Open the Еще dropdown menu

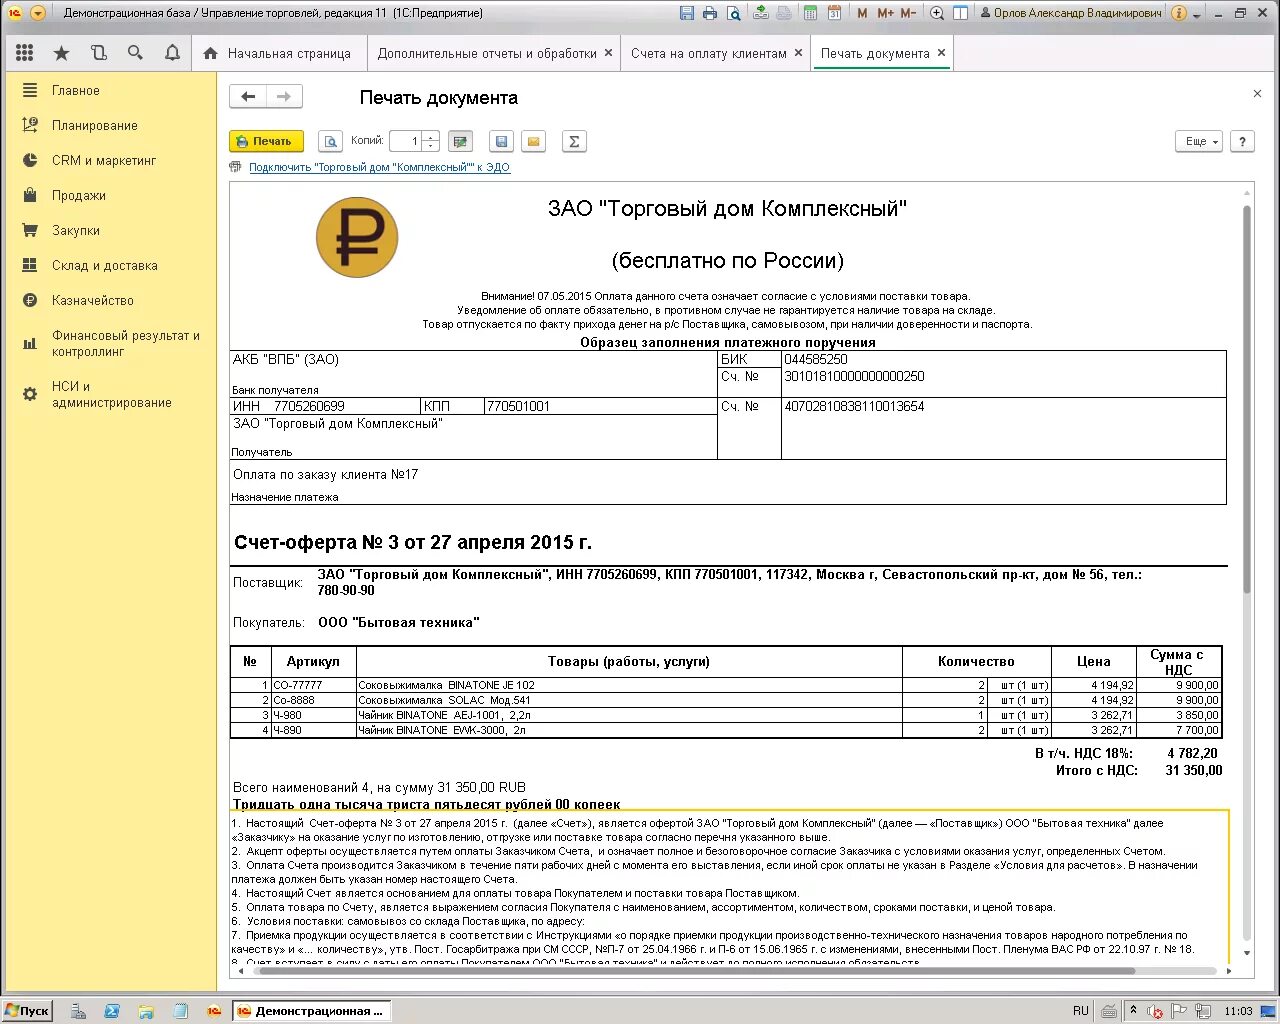pos(1200,141)
